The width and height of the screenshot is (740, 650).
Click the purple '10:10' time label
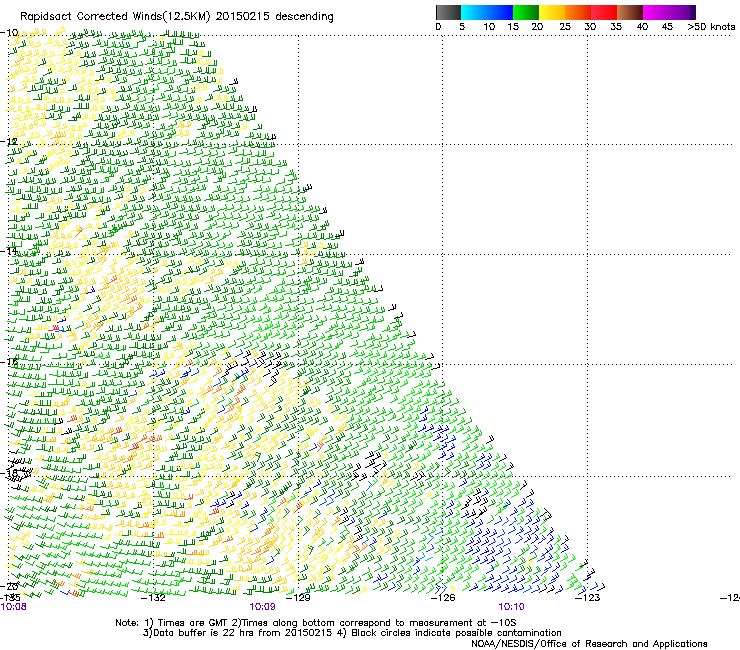click(x=512, y=607)
